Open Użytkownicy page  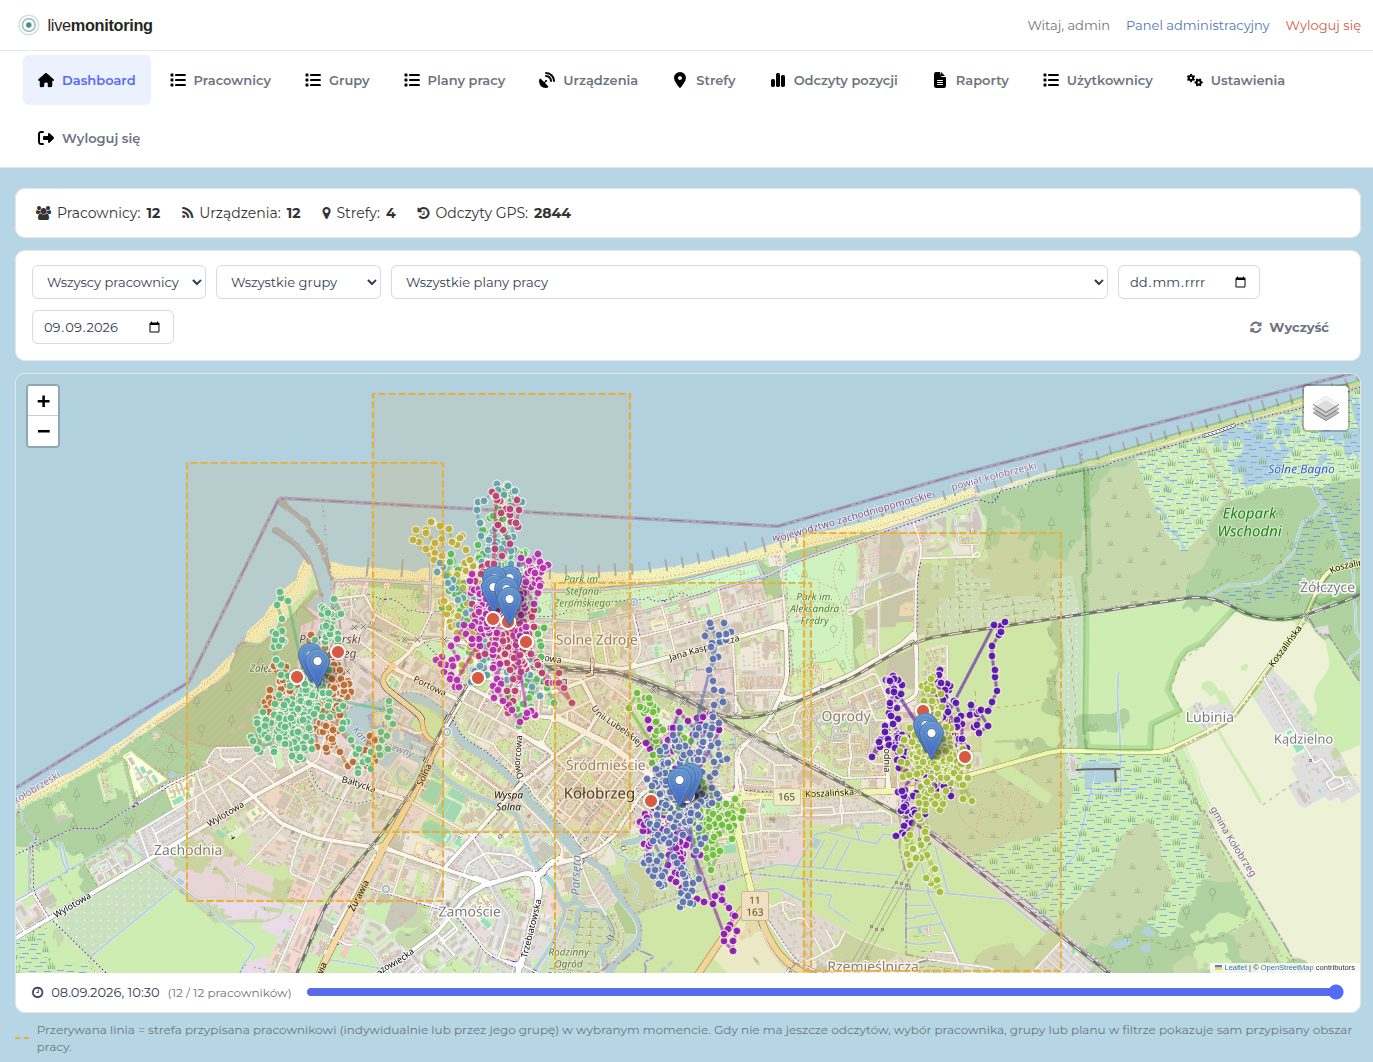tap(1098, 80)
